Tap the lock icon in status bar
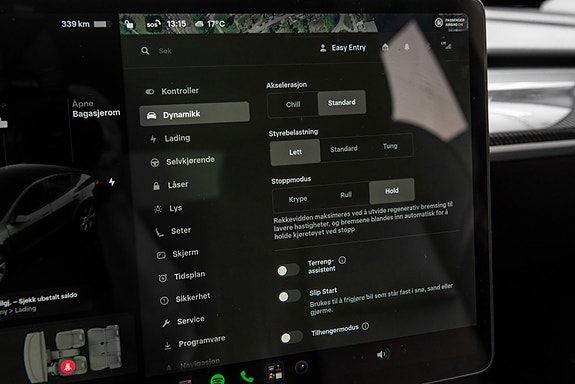 (129, 24)
